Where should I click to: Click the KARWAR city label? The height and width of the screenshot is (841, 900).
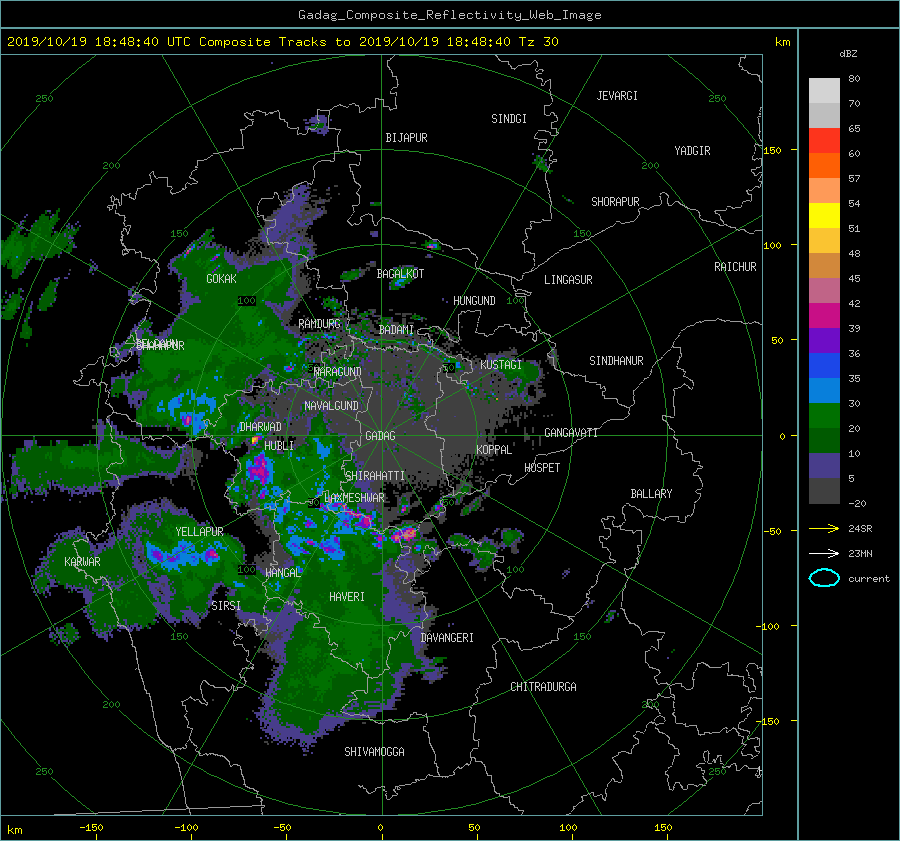[82, 562]
